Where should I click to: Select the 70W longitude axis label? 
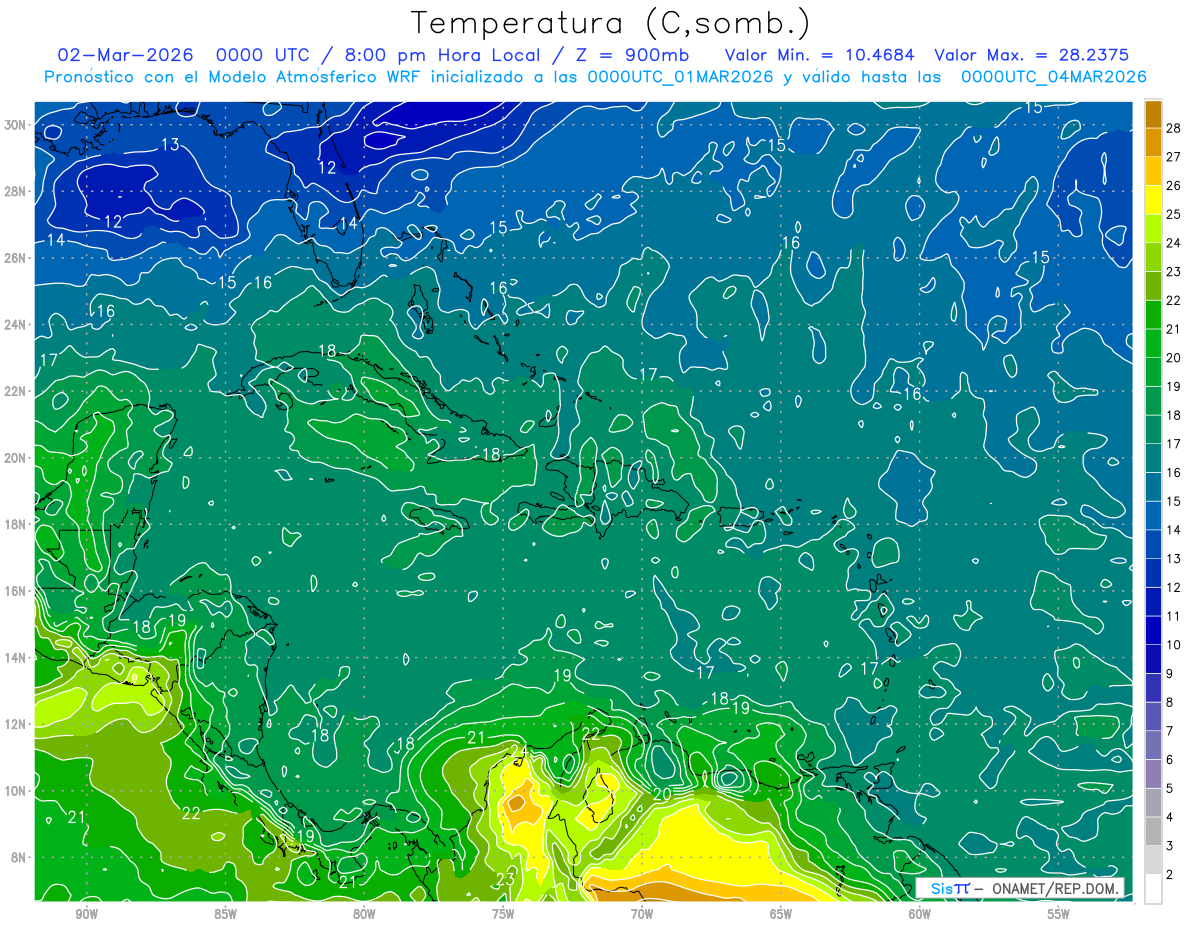pos(642,914)
